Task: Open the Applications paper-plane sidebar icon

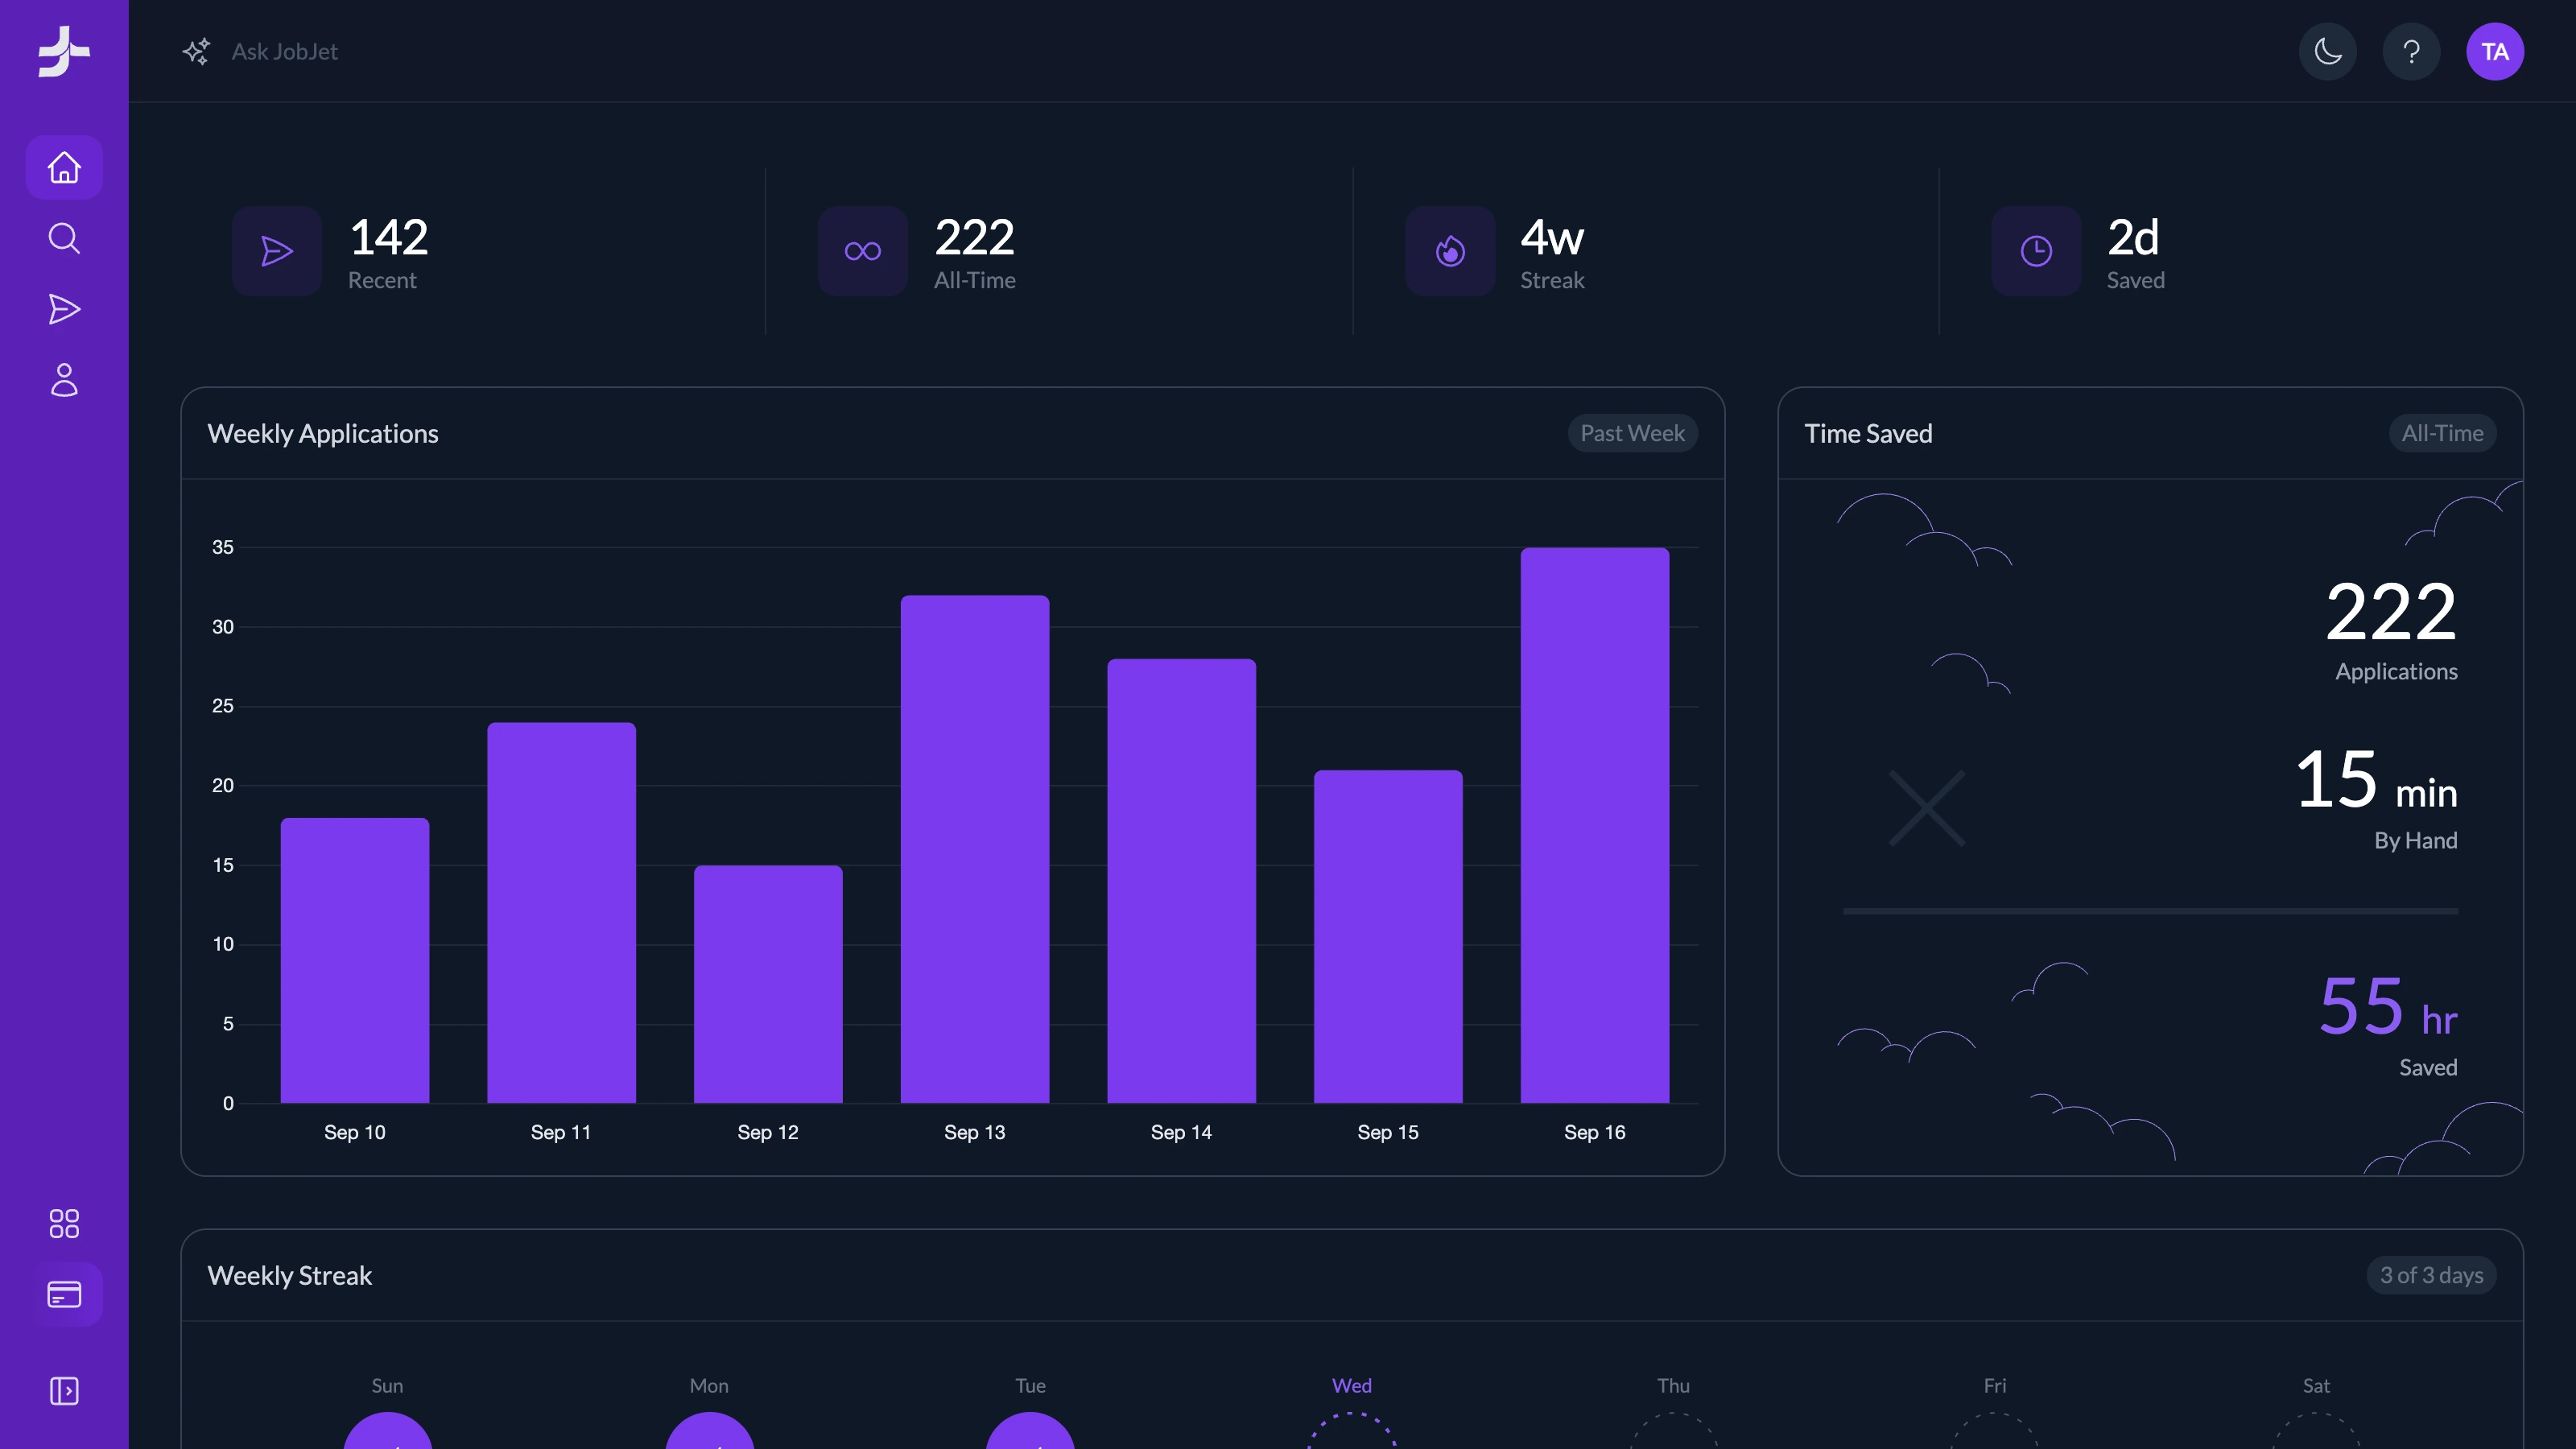Action: click(64, 309)
